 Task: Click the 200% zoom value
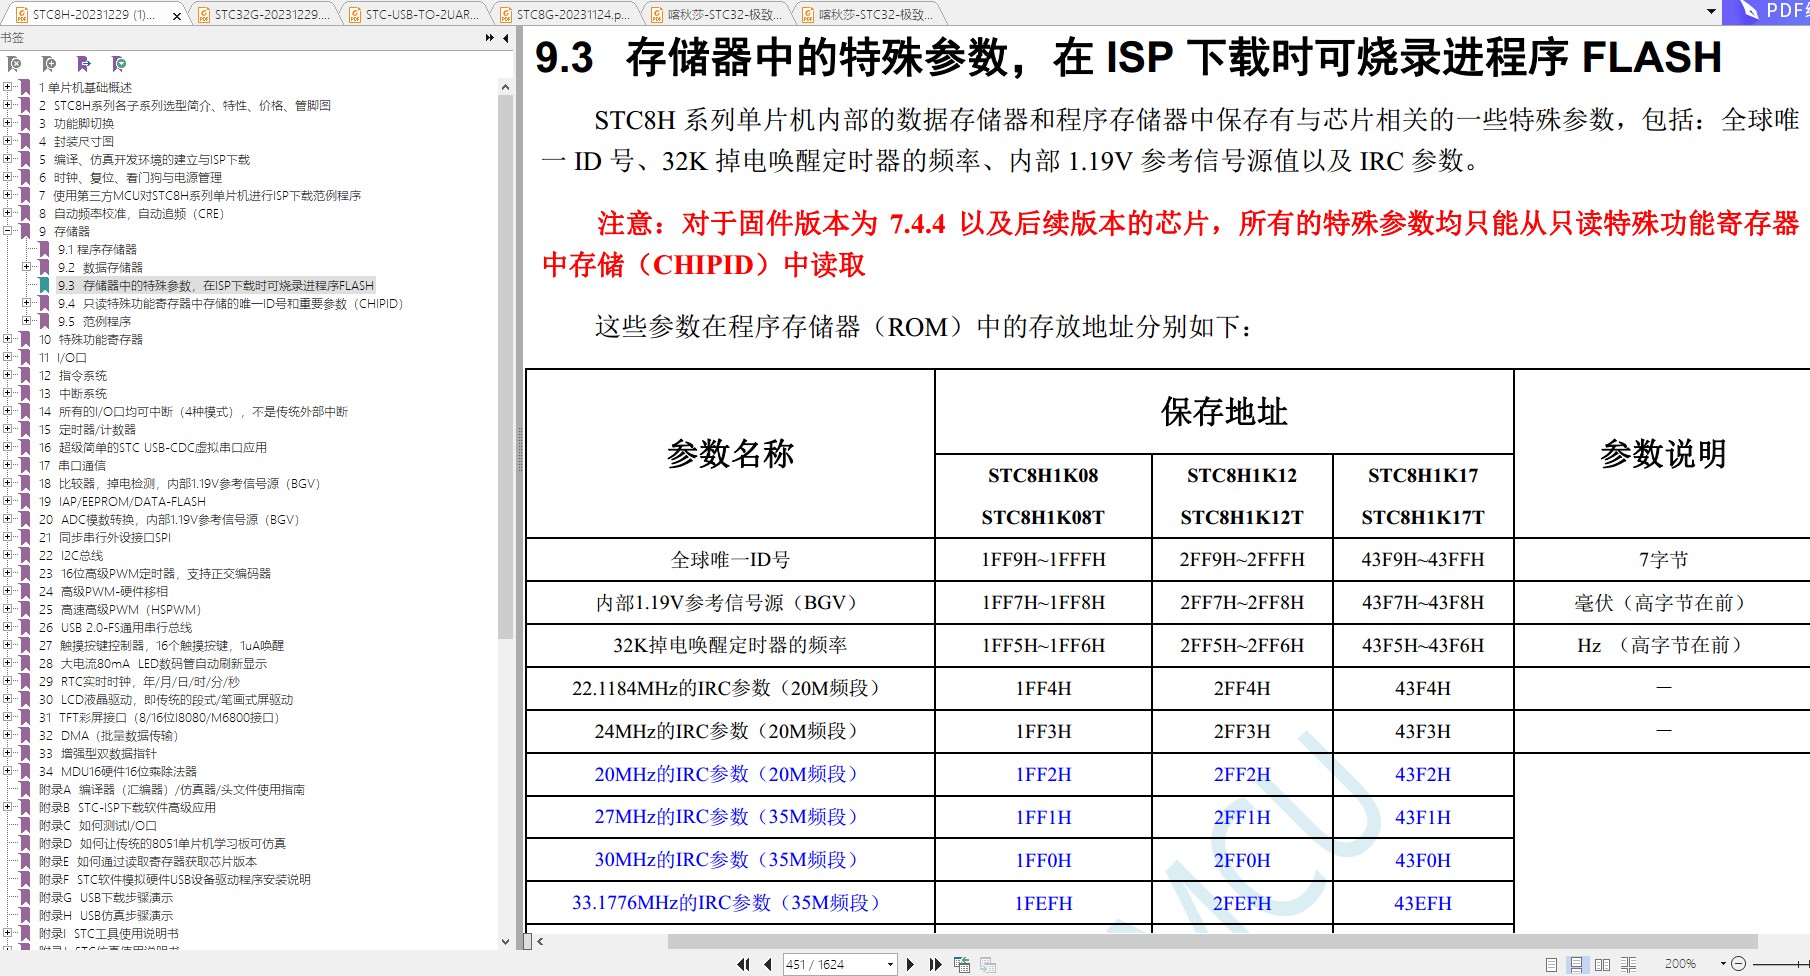pos(1680,964)
